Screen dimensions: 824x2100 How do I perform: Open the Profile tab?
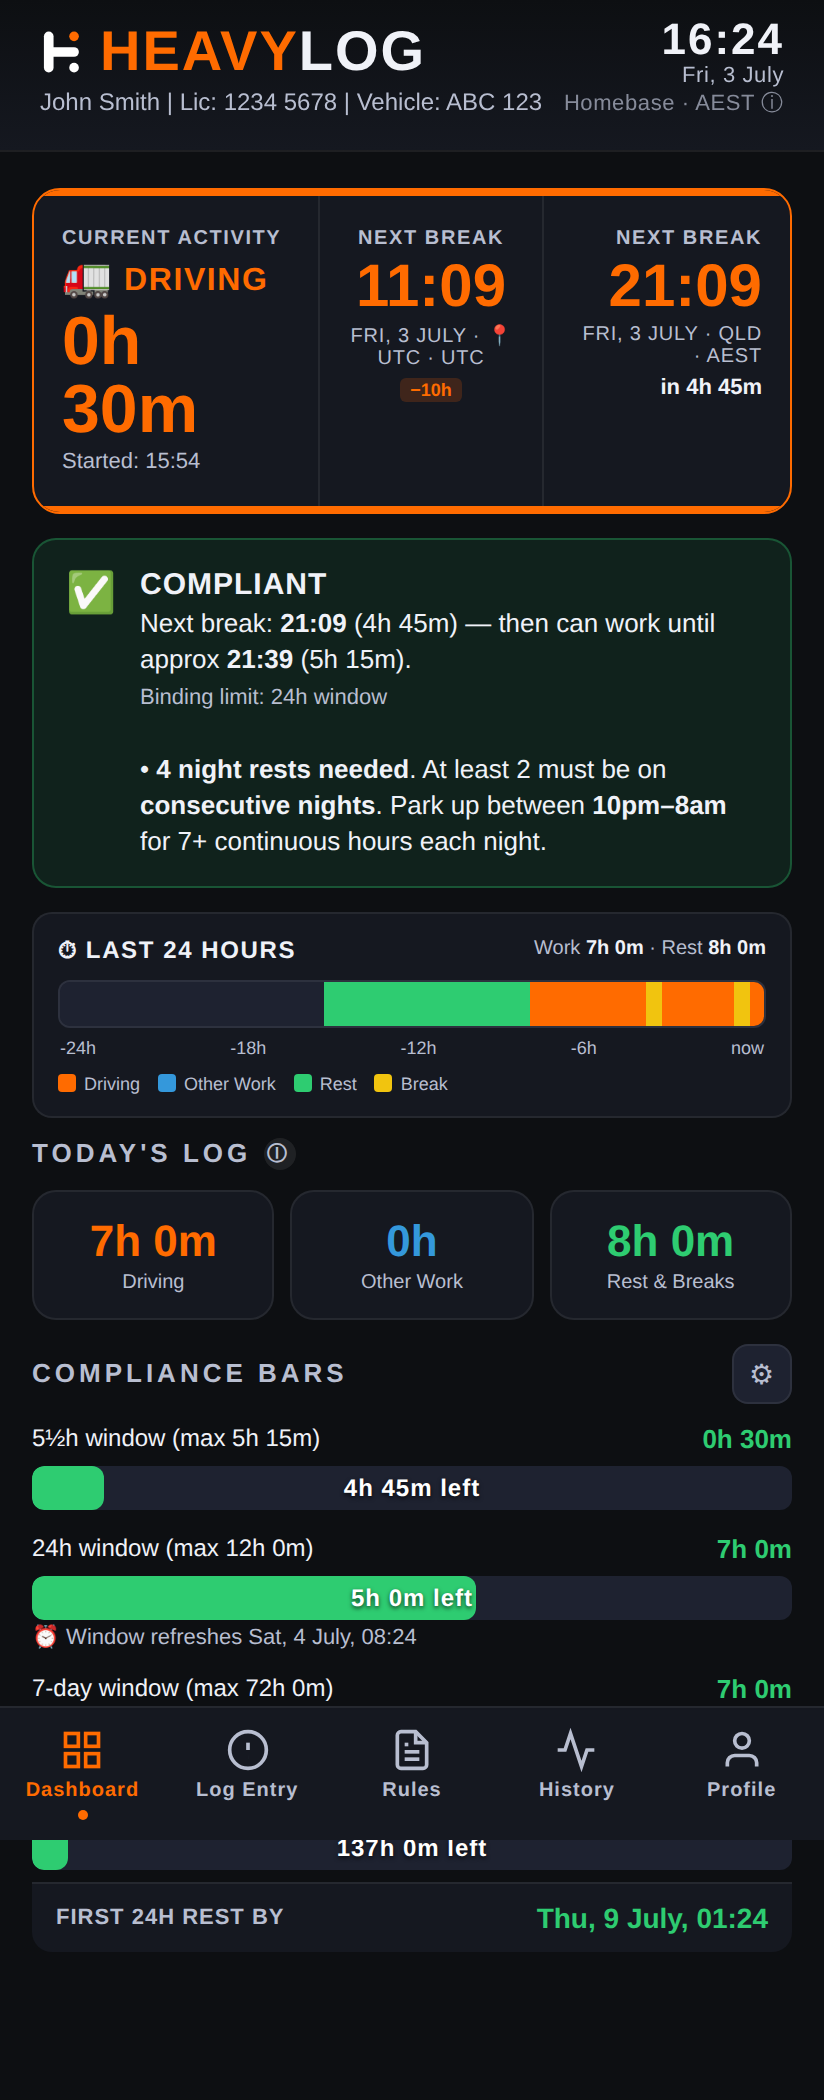(x=741, y=1766)
